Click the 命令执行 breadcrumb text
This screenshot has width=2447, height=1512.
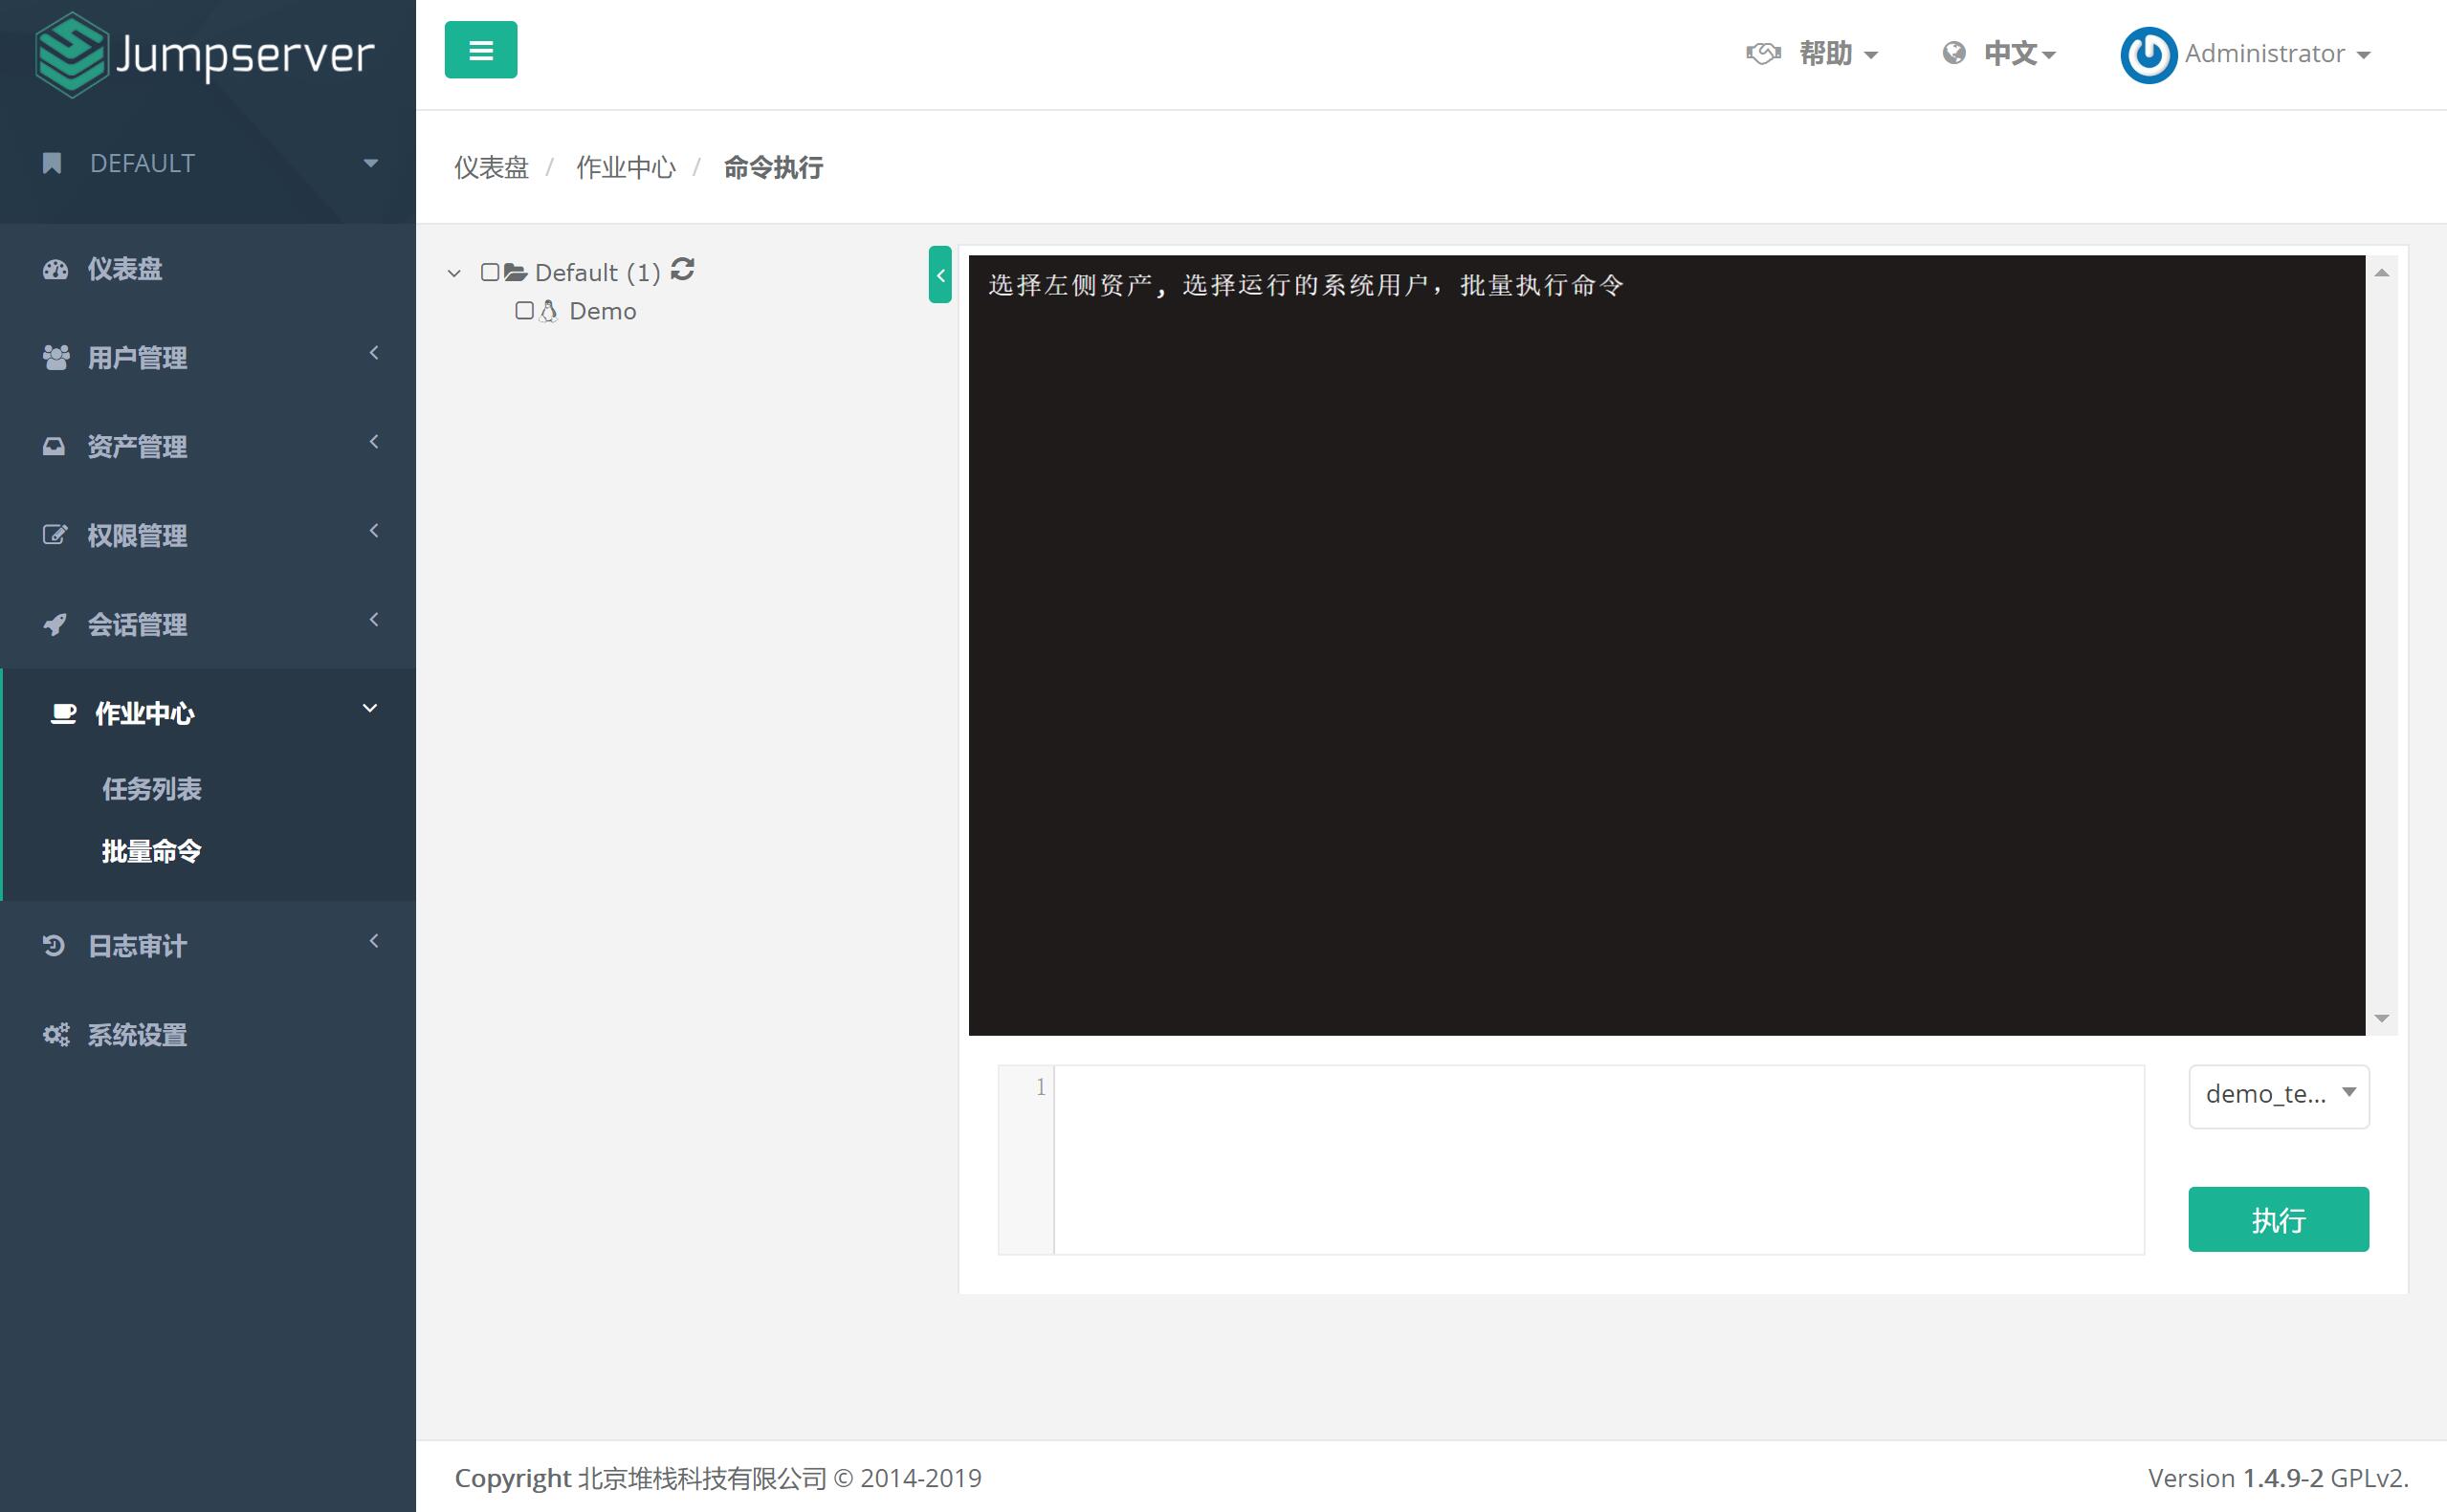click(x=773, y=167)
